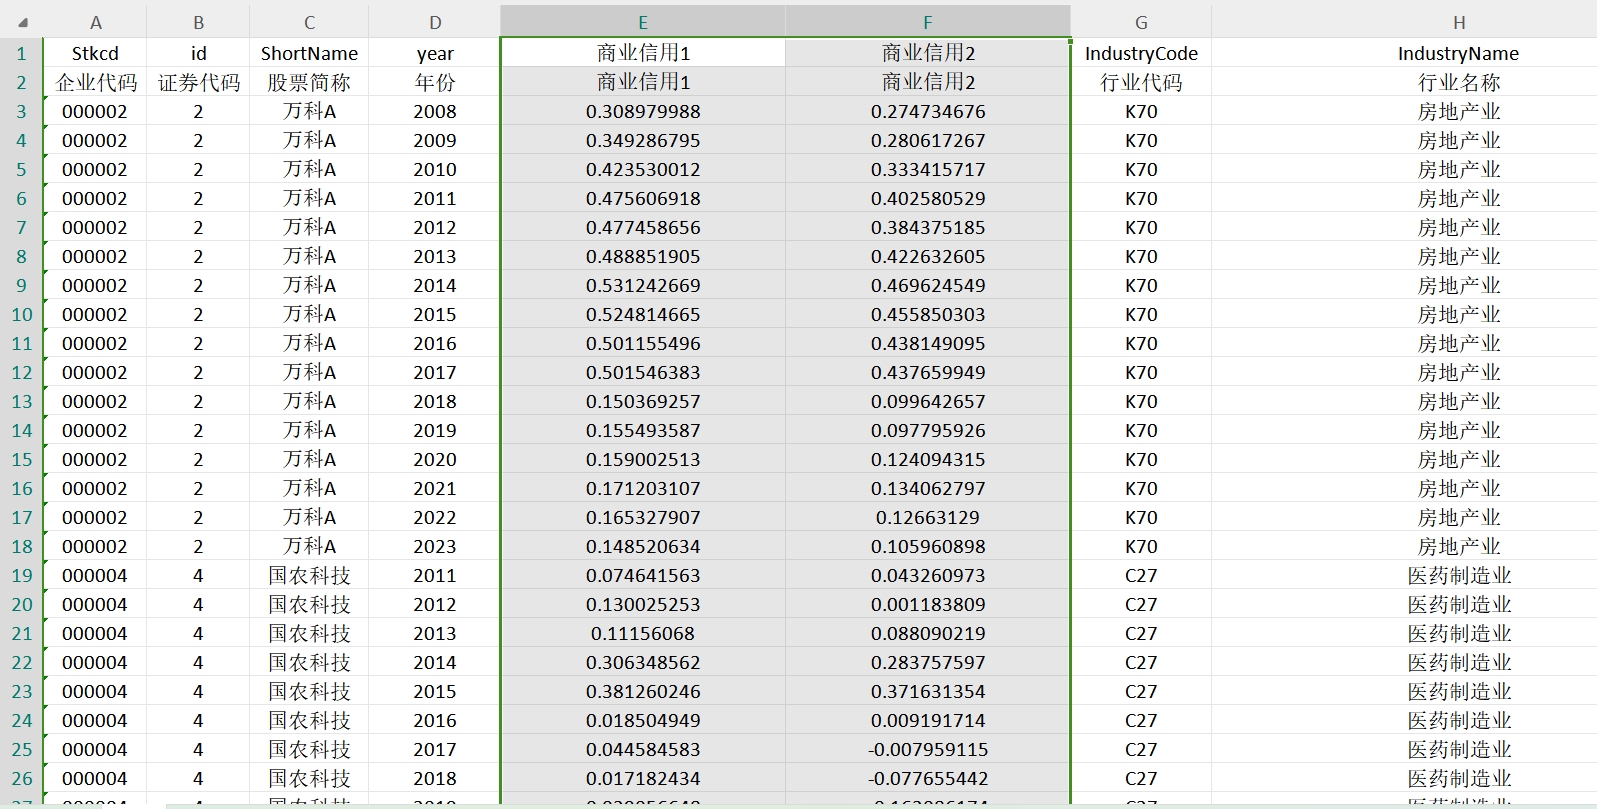Click the select-all corner triangle
This screenshot has width=1597, height=809.
pos(22,22)
